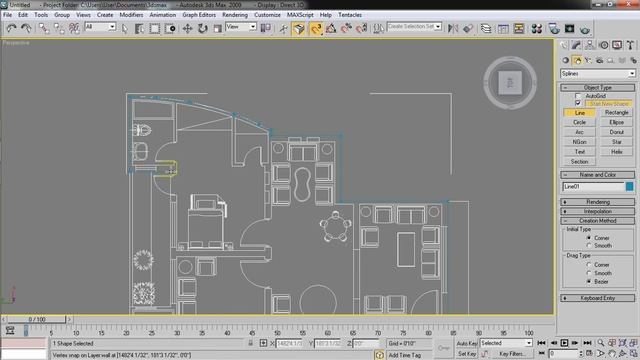Activate the Select and Scale tool
The width and height of the screenshot is (640, 360).
[x=218, y=28]
